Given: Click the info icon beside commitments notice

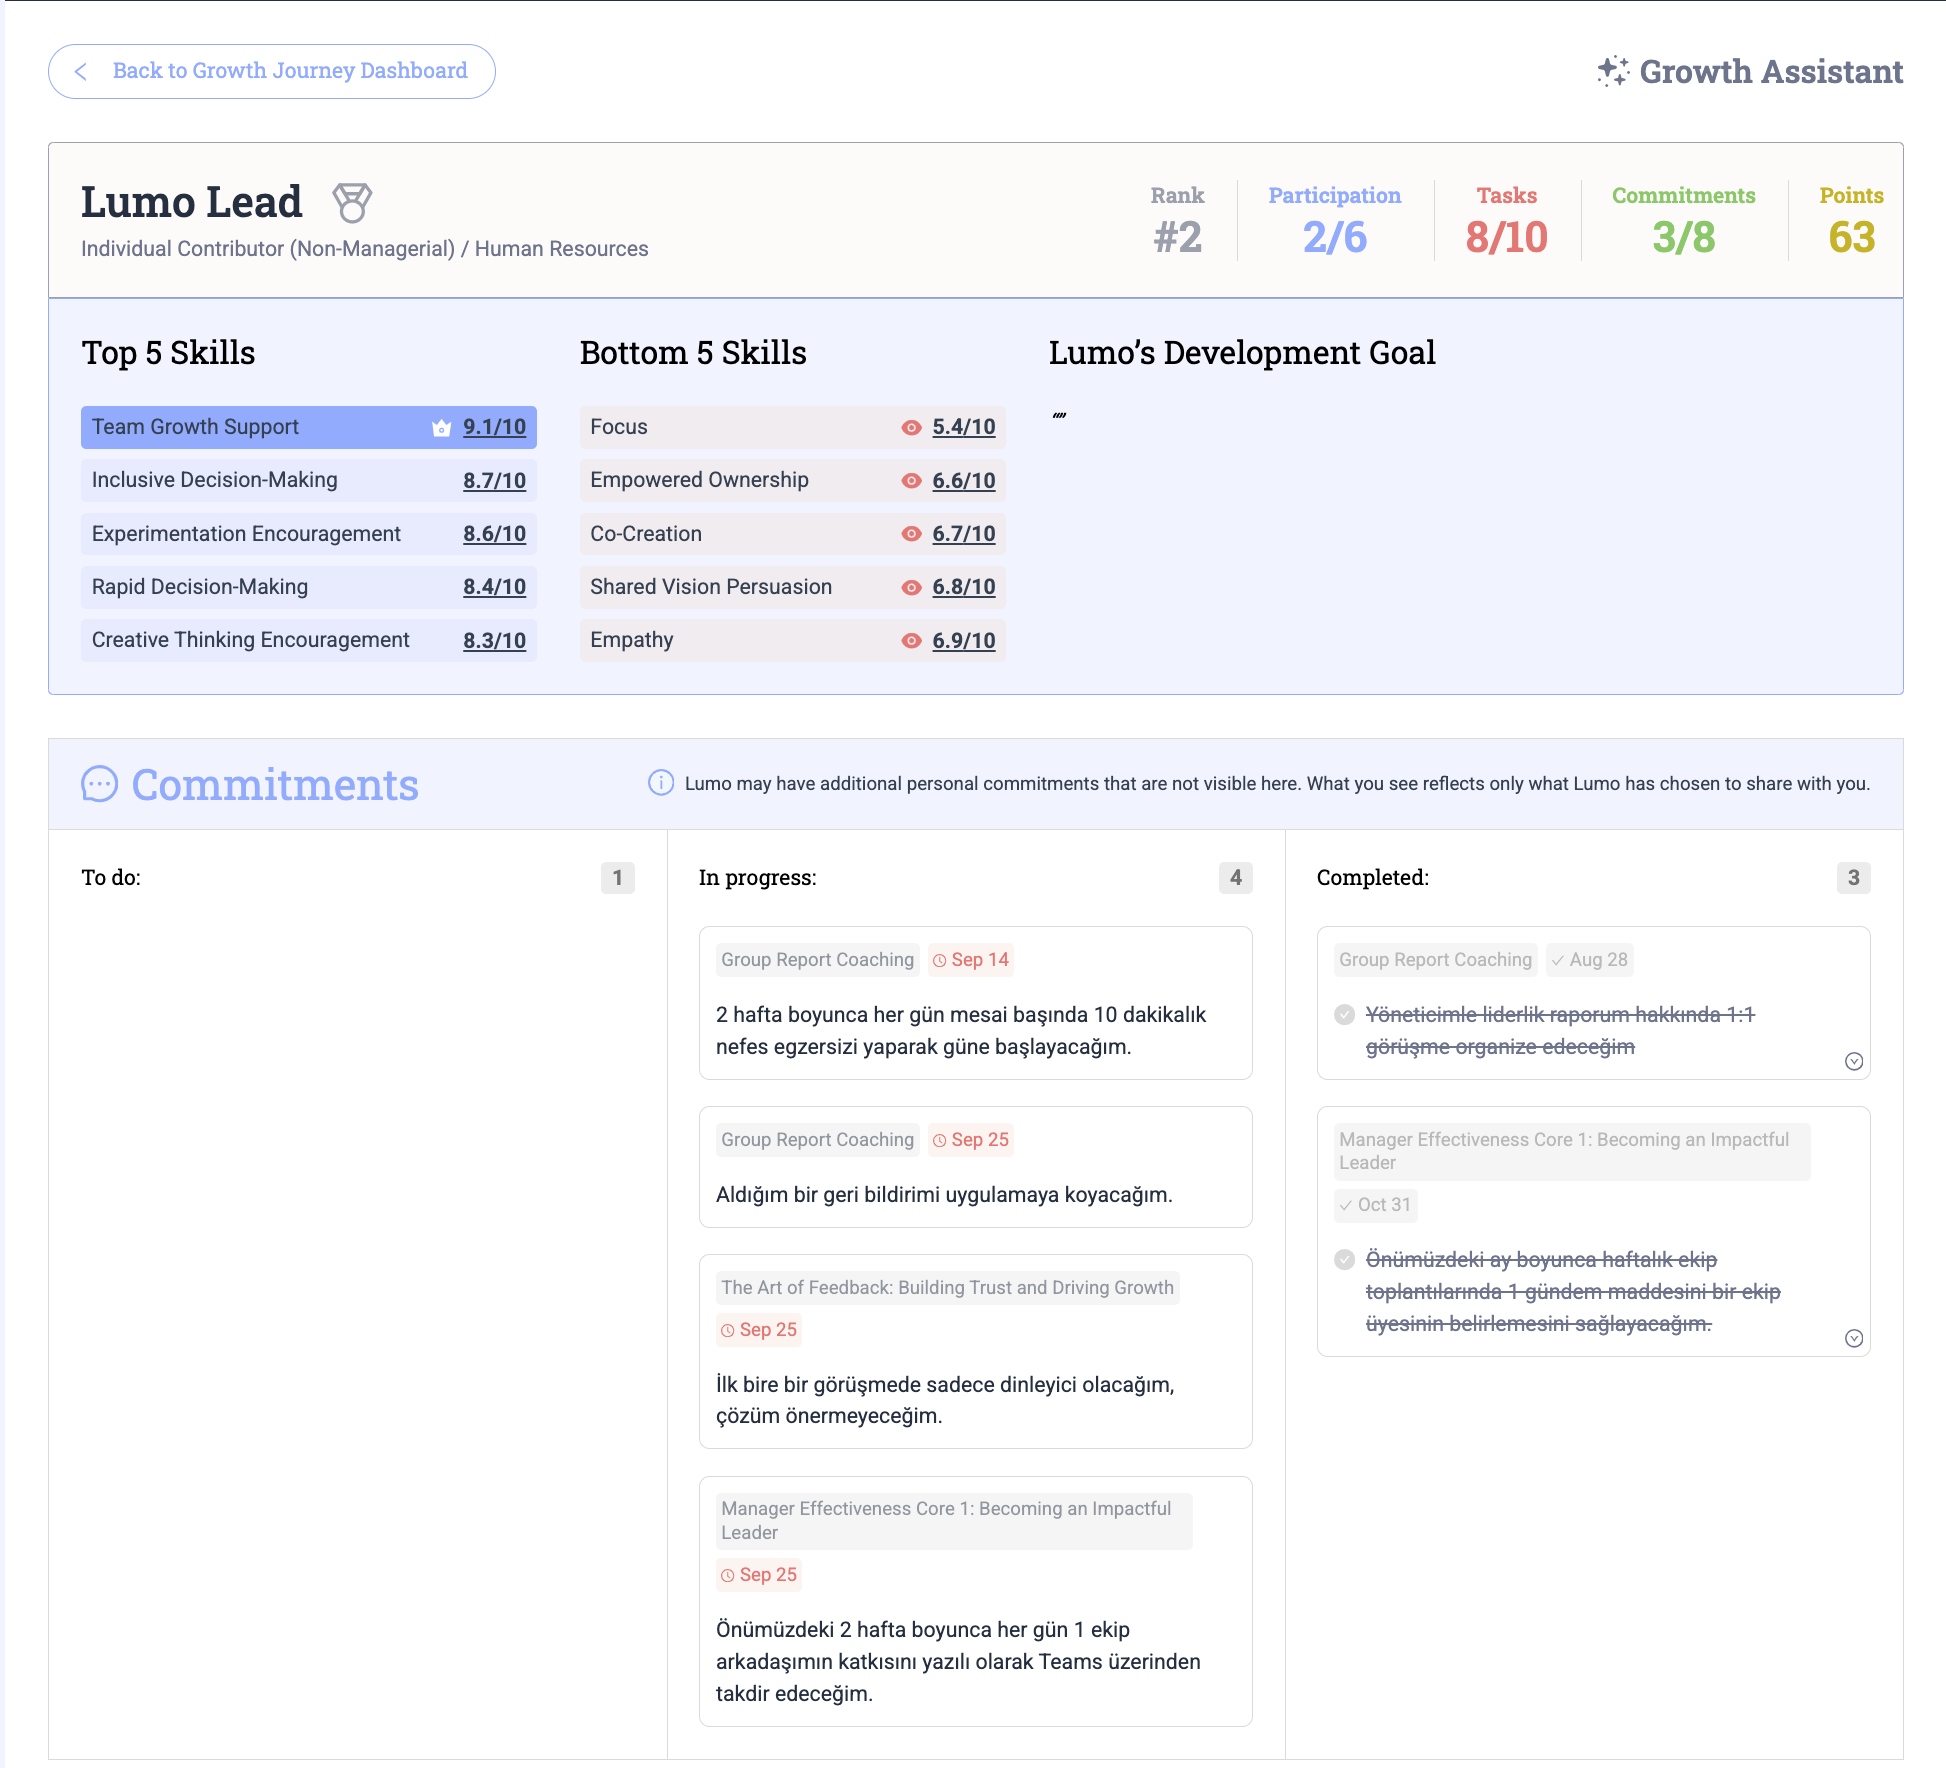Looking at the screenshot, I should tap(660, 783).
